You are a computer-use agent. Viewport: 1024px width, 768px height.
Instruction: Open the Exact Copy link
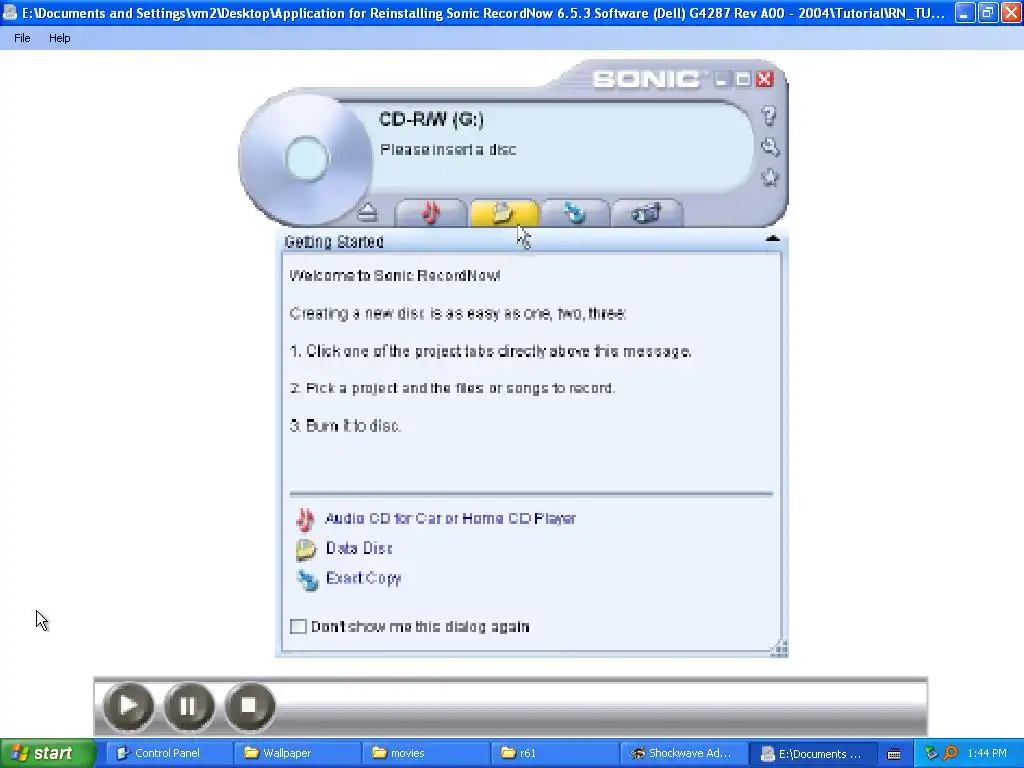364,578
